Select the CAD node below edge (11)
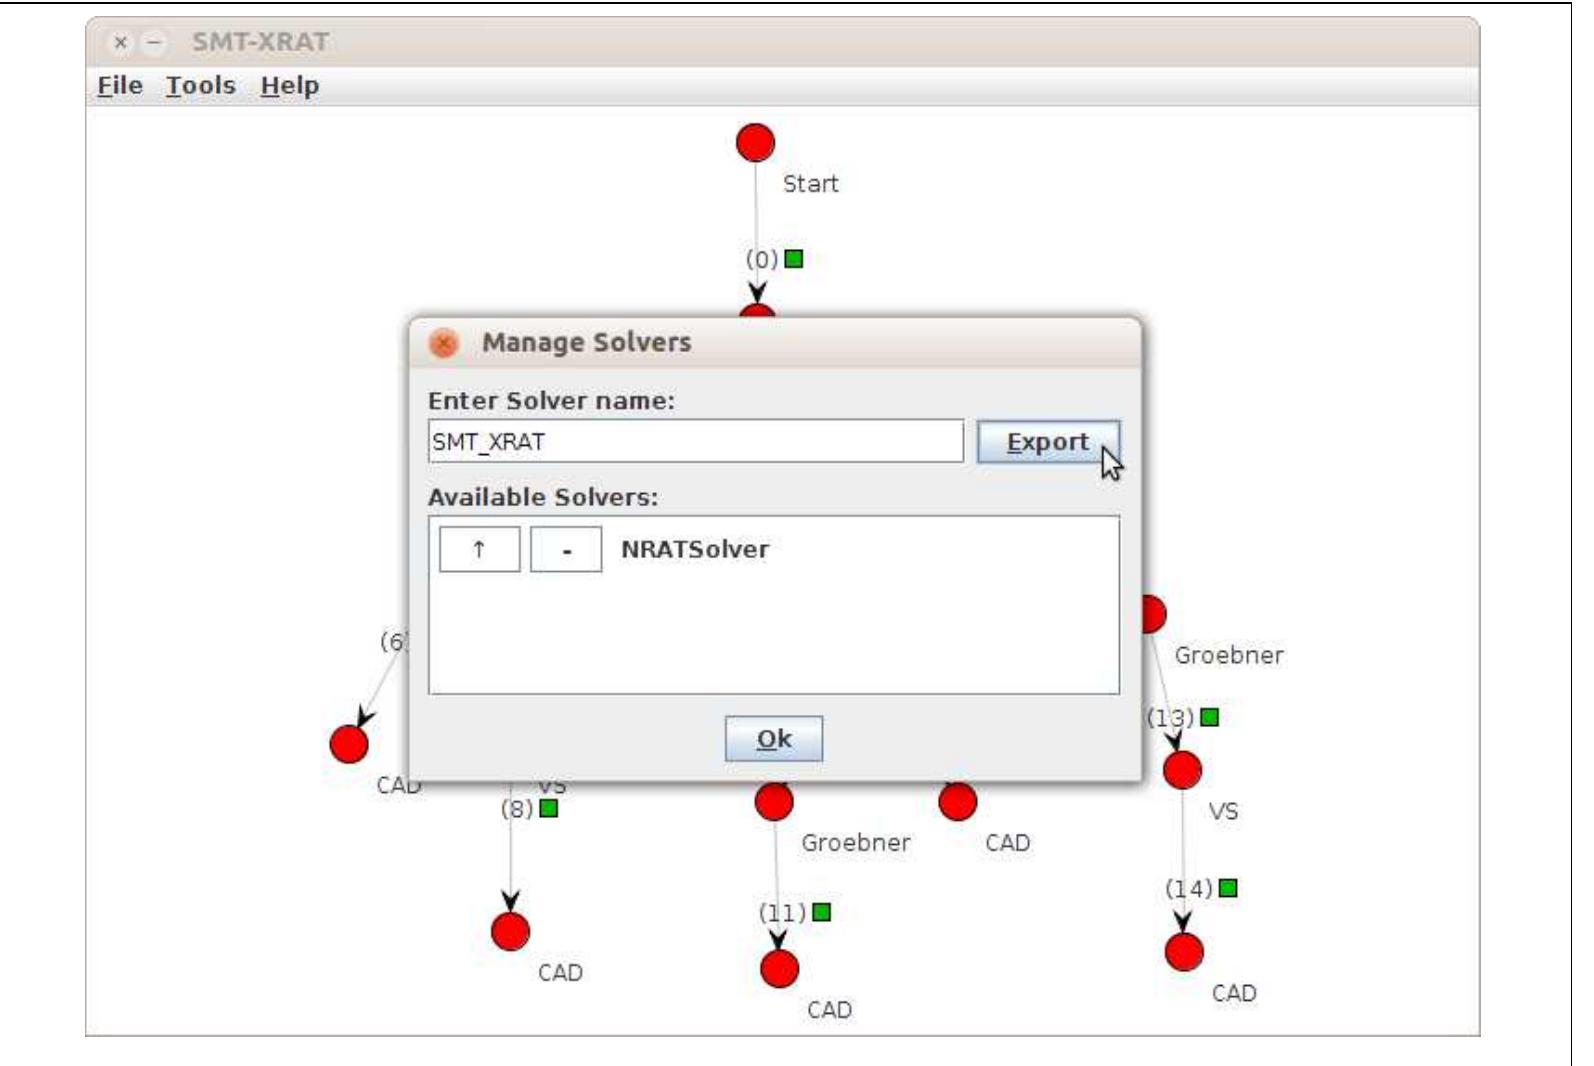 pos(779,968)
